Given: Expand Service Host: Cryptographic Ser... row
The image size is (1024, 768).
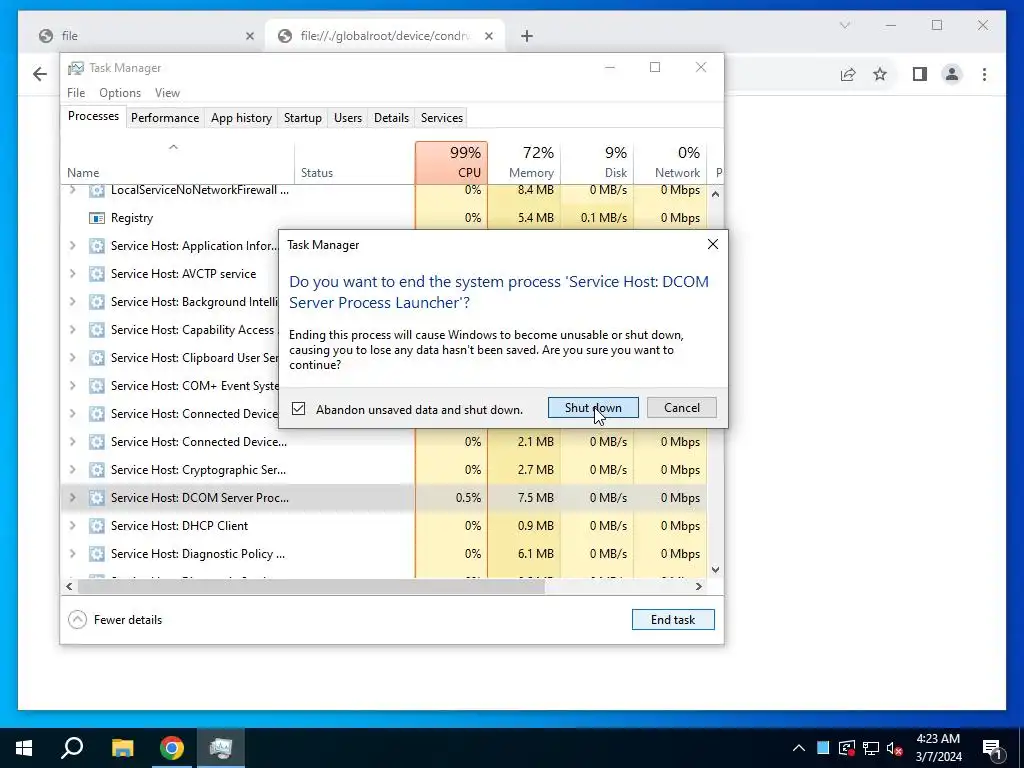Looking at the screenshot, I should (72, 470).
